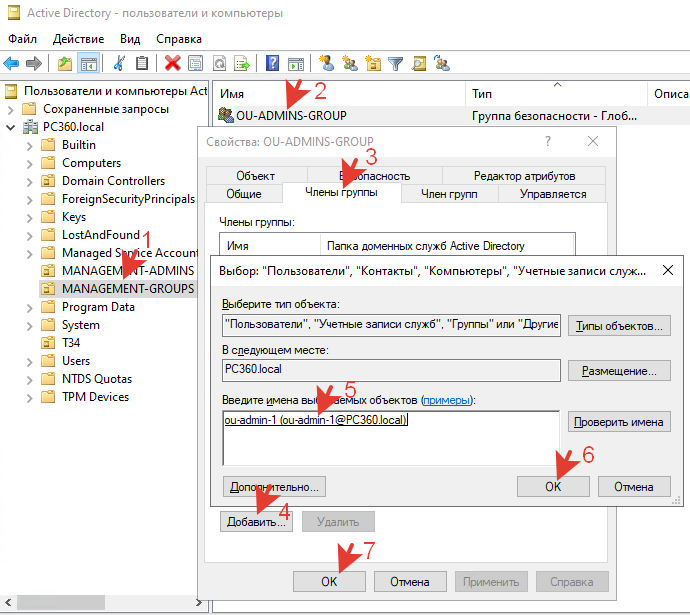Switch to the Редактор атрибутов tab
690x615 pixels.
click(x=524, y=175)
